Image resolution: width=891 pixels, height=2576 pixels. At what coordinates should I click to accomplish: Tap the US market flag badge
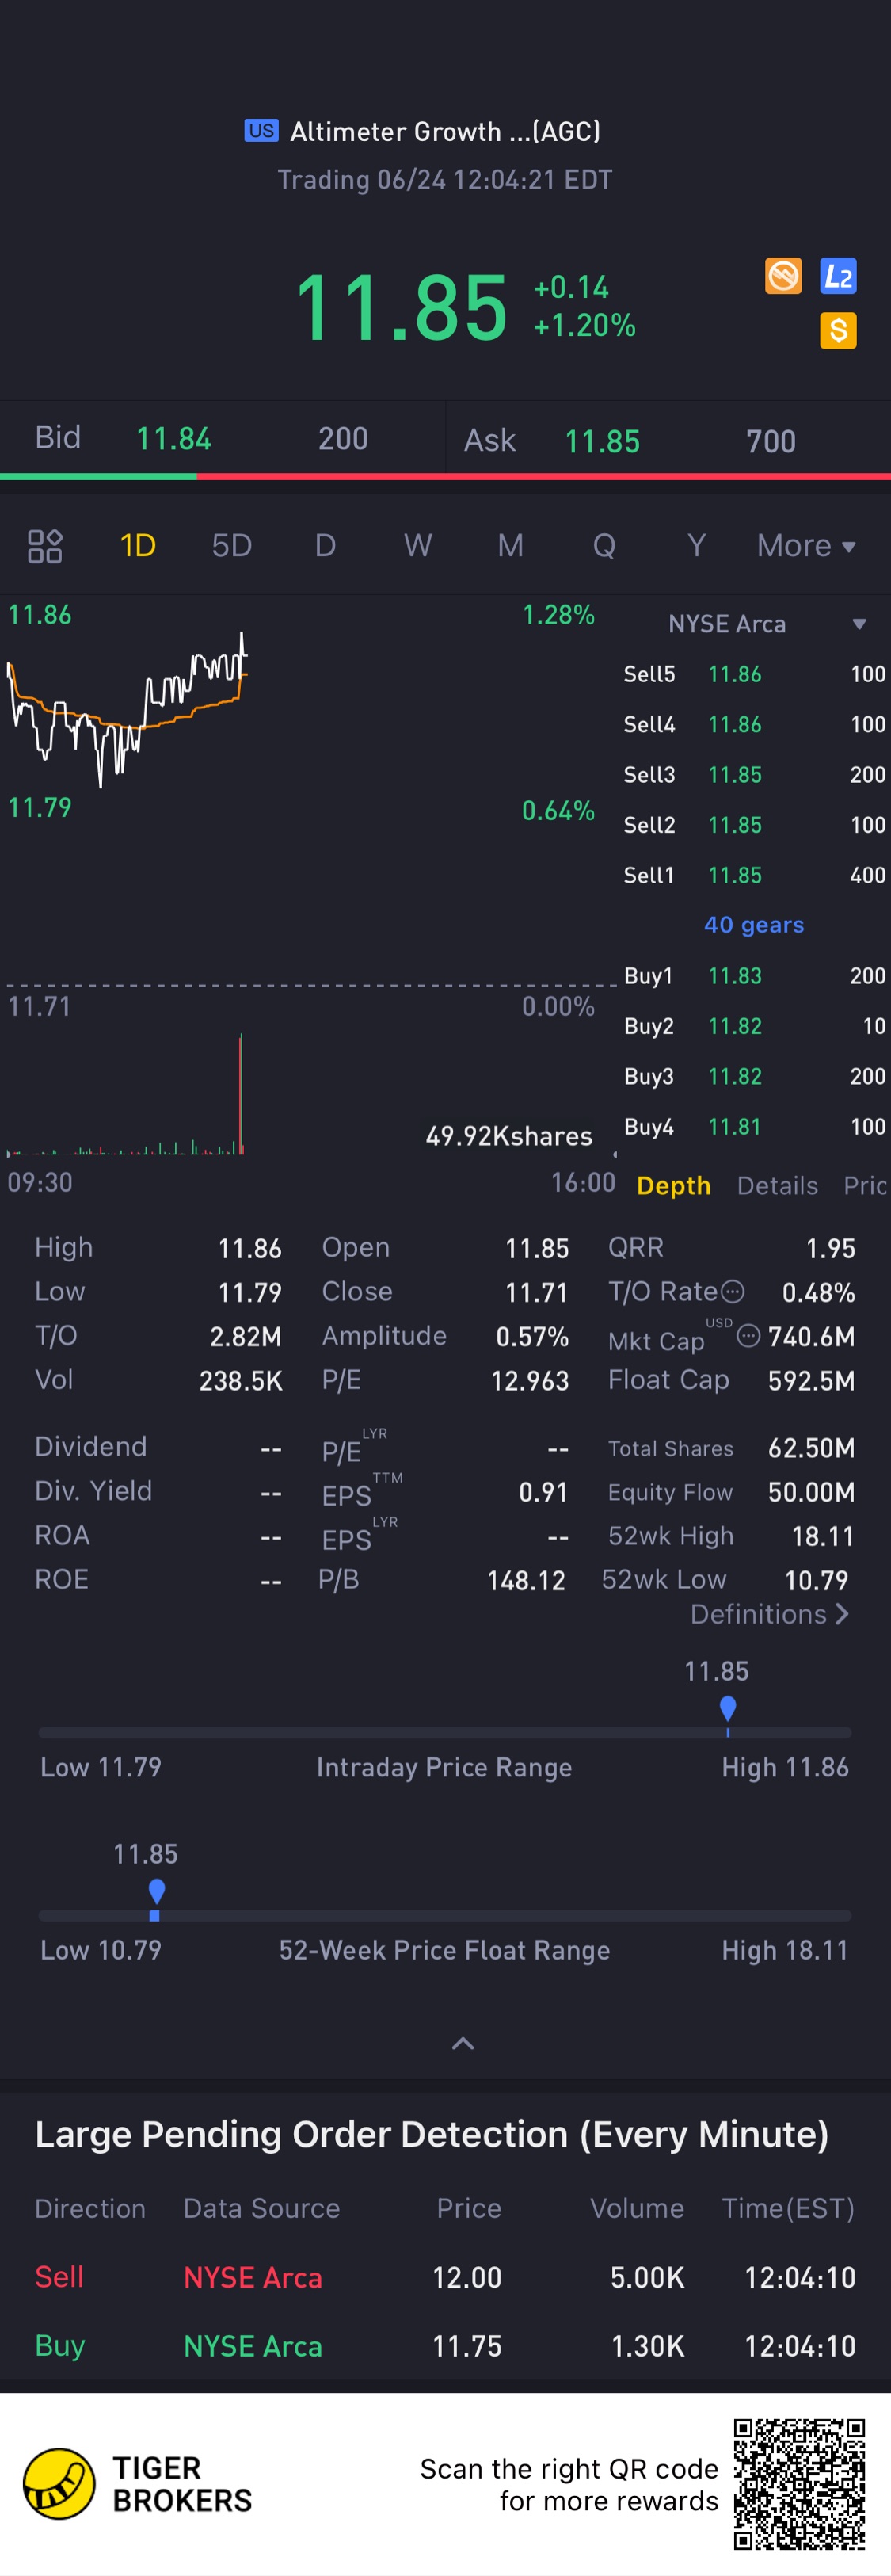point(261,131)
